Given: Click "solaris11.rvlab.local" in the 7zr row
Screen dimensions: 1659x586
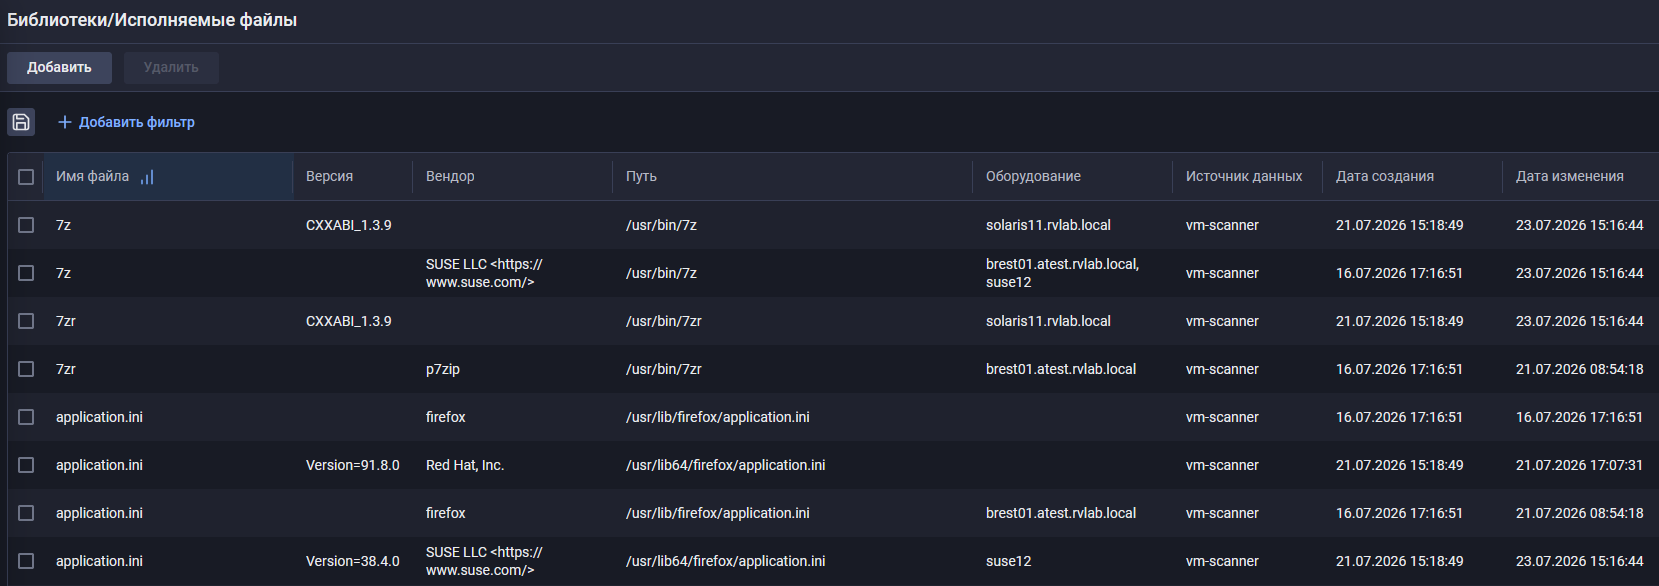Looking at the screenshot, I should coord(1048,321).
